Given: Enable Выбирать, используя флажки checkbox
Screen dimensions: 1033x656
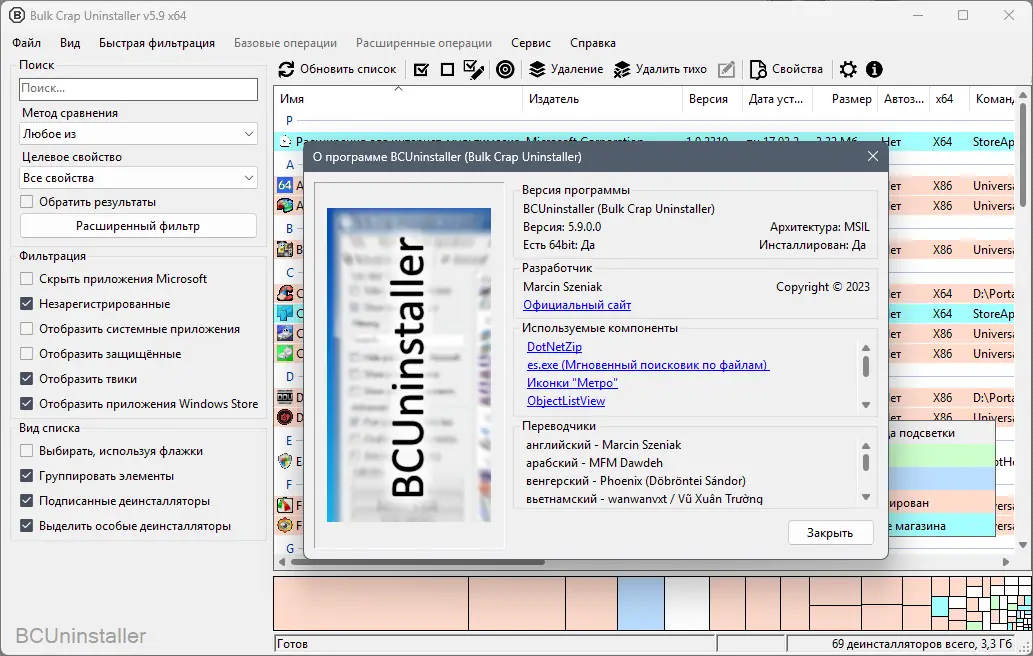Looking at the screenshot, I should pyautogui.click(x=26, y=451).
